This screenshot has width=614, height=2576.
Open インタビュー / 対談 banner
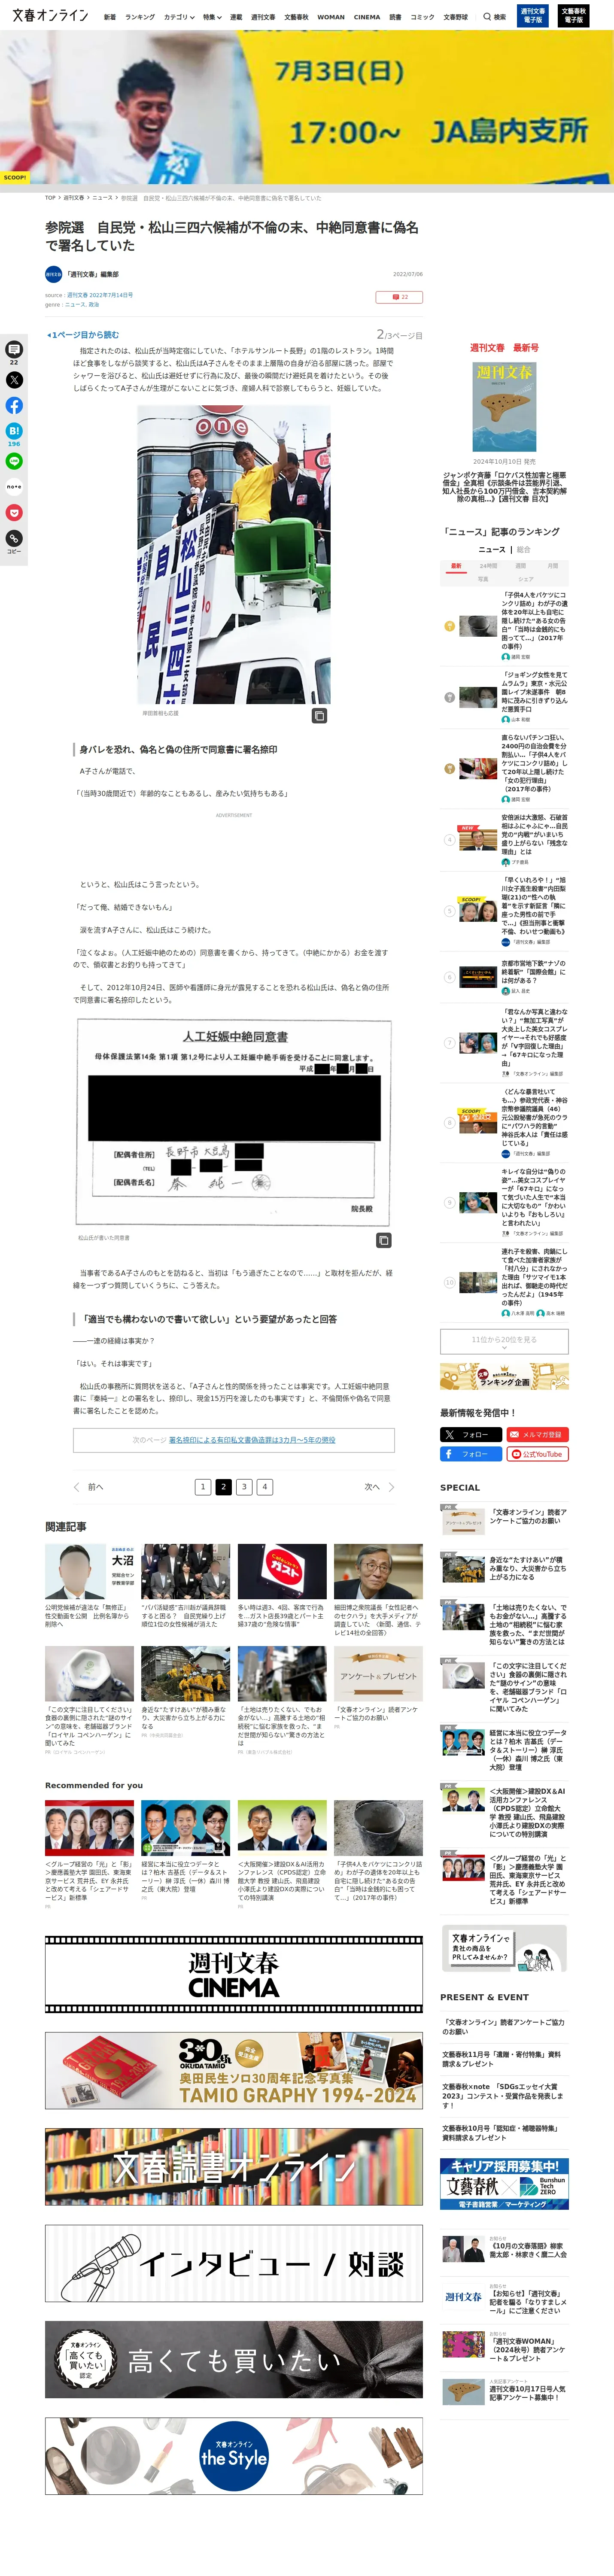tap(234, 2264)
